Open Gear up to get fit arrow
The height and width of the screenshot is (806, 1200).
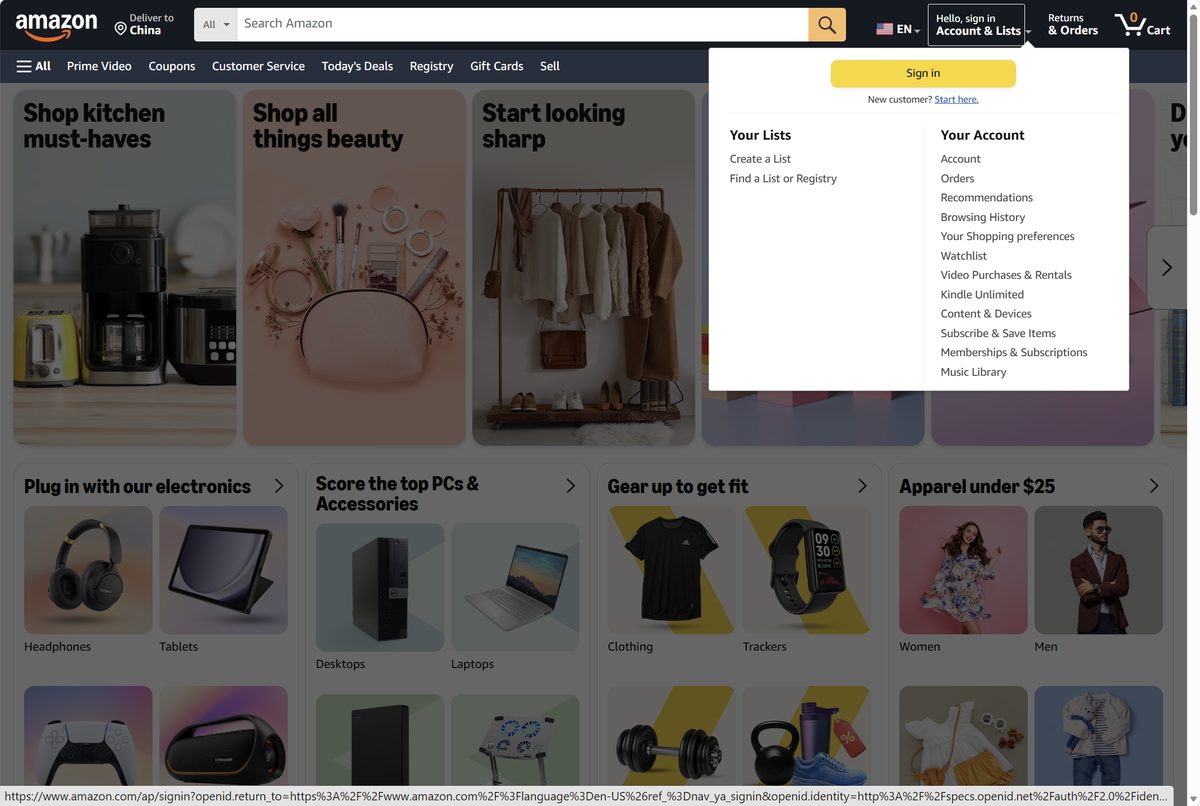click(x=862, y=486)
